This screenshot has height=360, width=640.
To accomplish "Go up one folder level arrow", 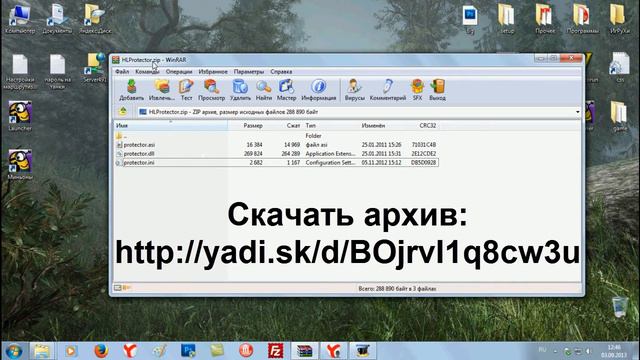I will [123, 111].
